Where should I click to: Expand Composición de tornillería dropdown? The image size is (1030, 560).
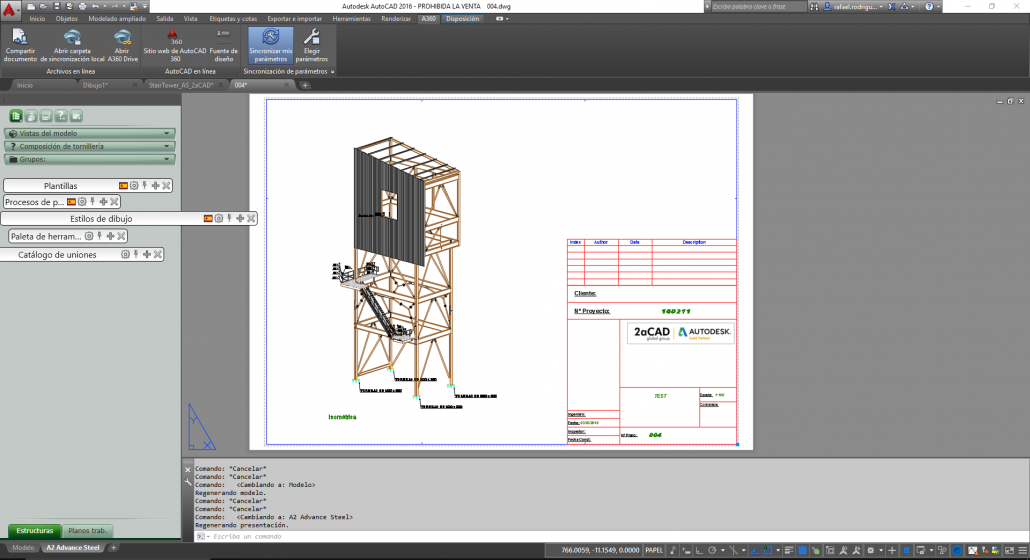tap(167, 146)
